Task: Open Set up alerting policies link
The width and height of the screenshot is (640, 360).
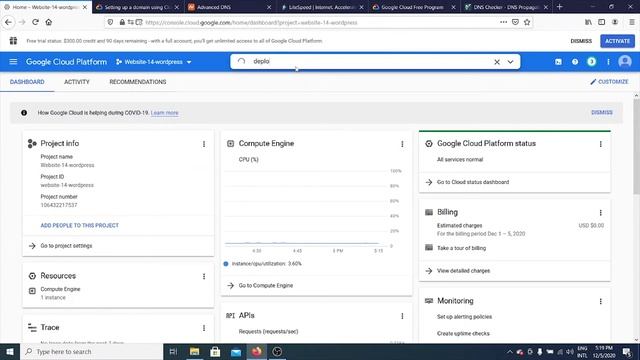Action: pos(464,317)
